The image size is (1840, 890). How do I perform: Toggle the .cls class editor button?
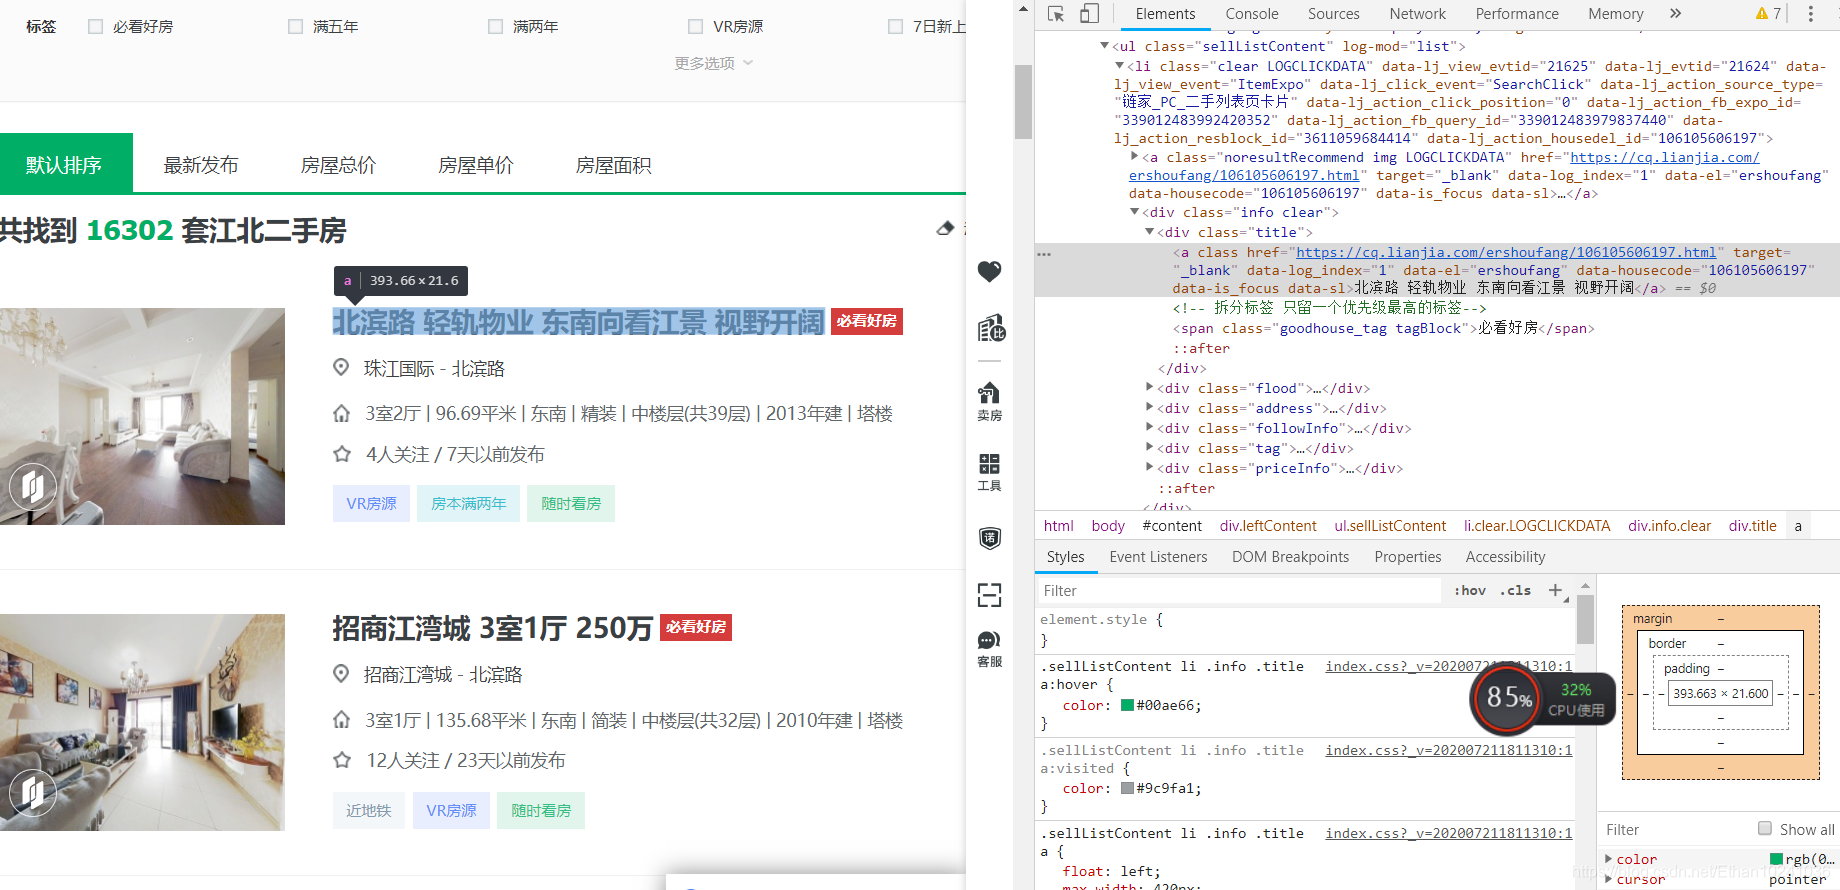[x=1516, y=591]
